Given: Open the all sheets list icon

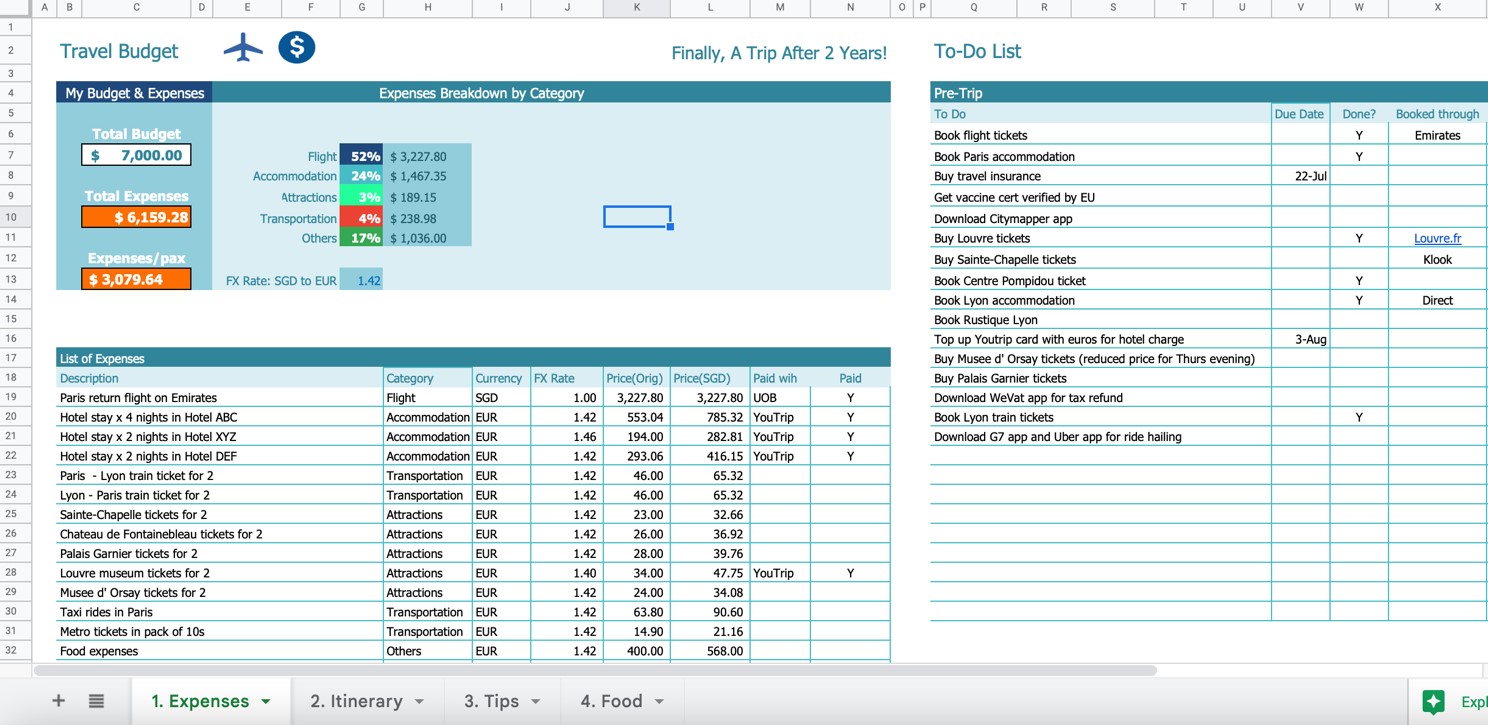Looking at the screenshot, I should [96, 701].
